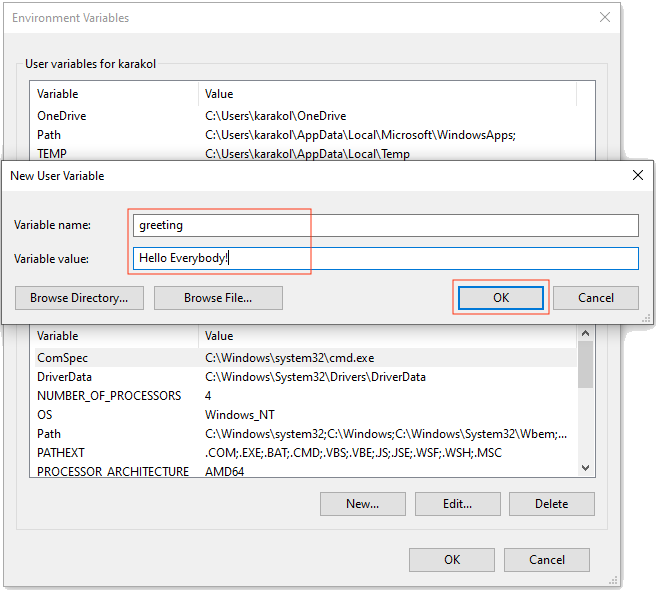Click Cancel in Environment Variables window
The image size is (656, 591).
click(x=547, y=560)
